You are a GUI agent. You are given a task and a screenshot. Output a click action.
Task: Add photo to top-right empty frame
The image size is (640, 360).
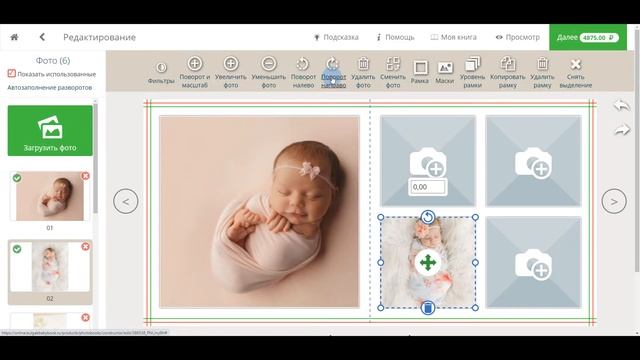pos(533,162)
